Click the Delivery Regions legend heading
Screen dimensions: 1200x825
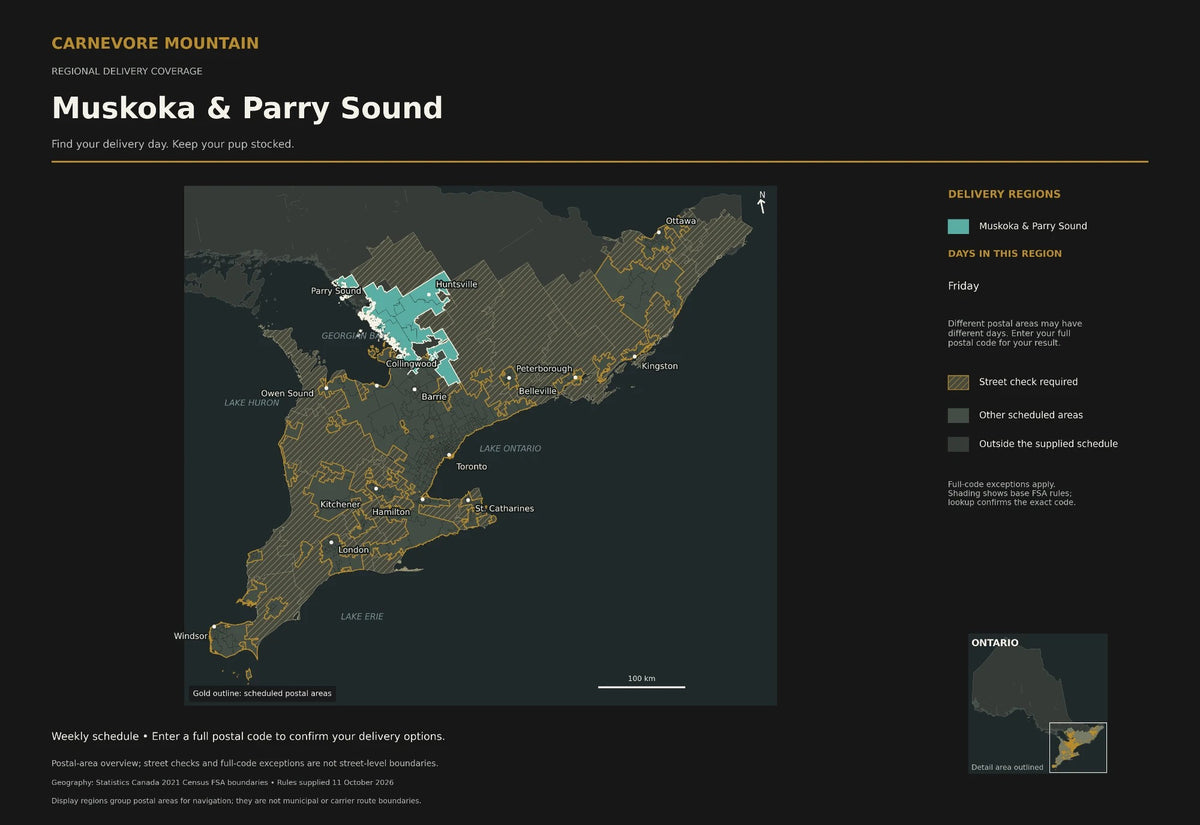1004,195
